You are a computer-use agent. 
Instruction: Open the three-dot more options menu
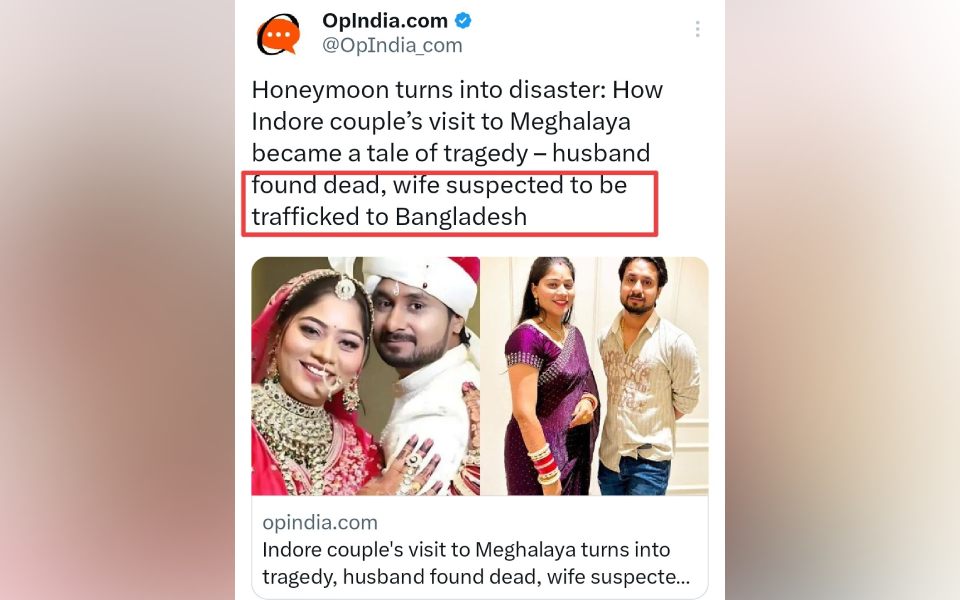(697, 29)
